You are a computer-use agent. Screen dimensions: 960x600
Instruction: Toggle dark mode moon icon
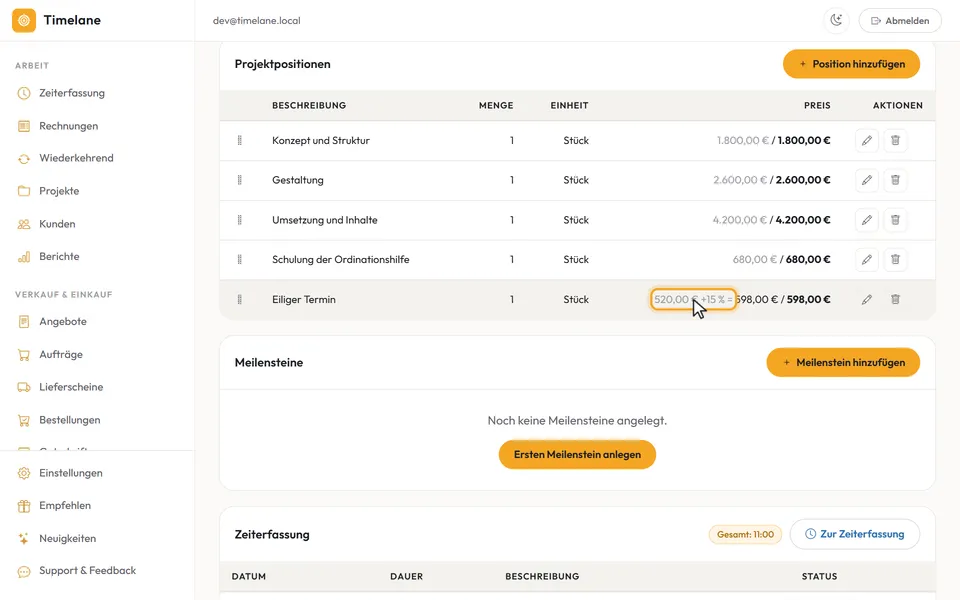click(836, 20)
